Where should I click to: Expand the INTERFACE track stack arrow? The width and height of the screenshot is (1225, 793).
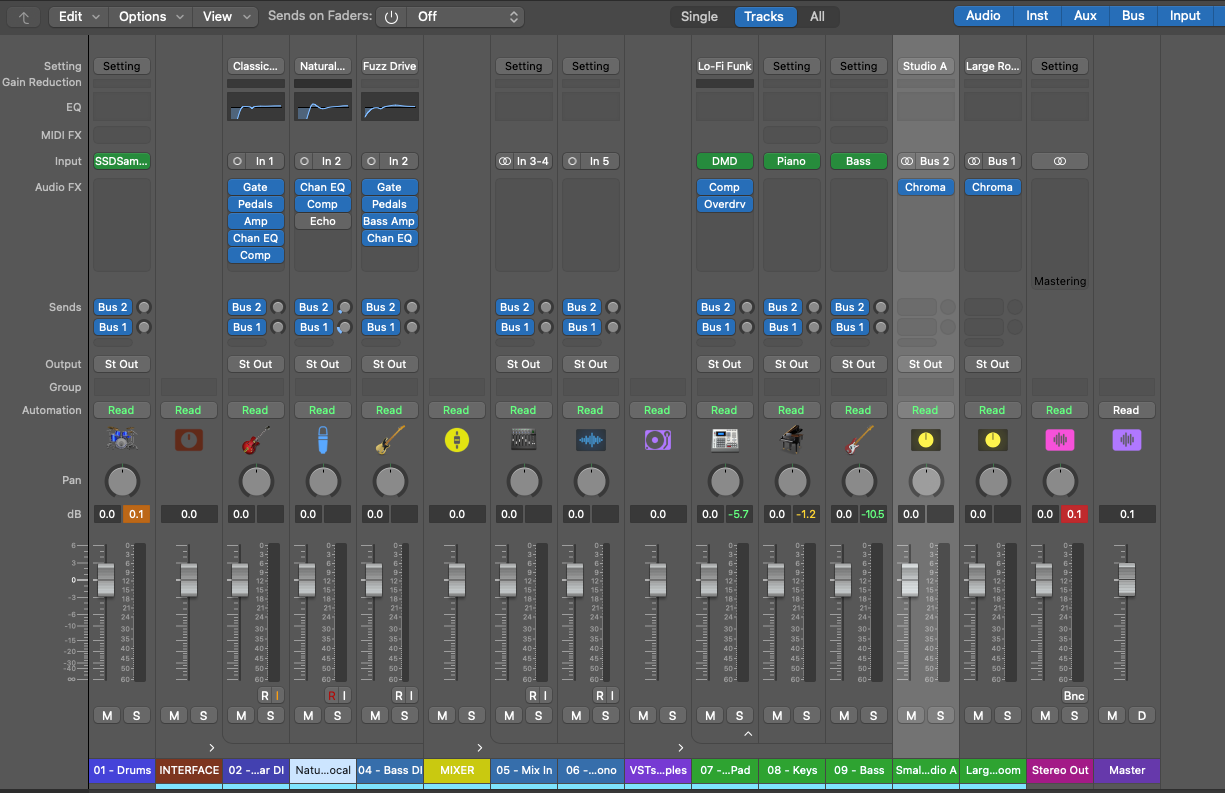pos(212,747)
